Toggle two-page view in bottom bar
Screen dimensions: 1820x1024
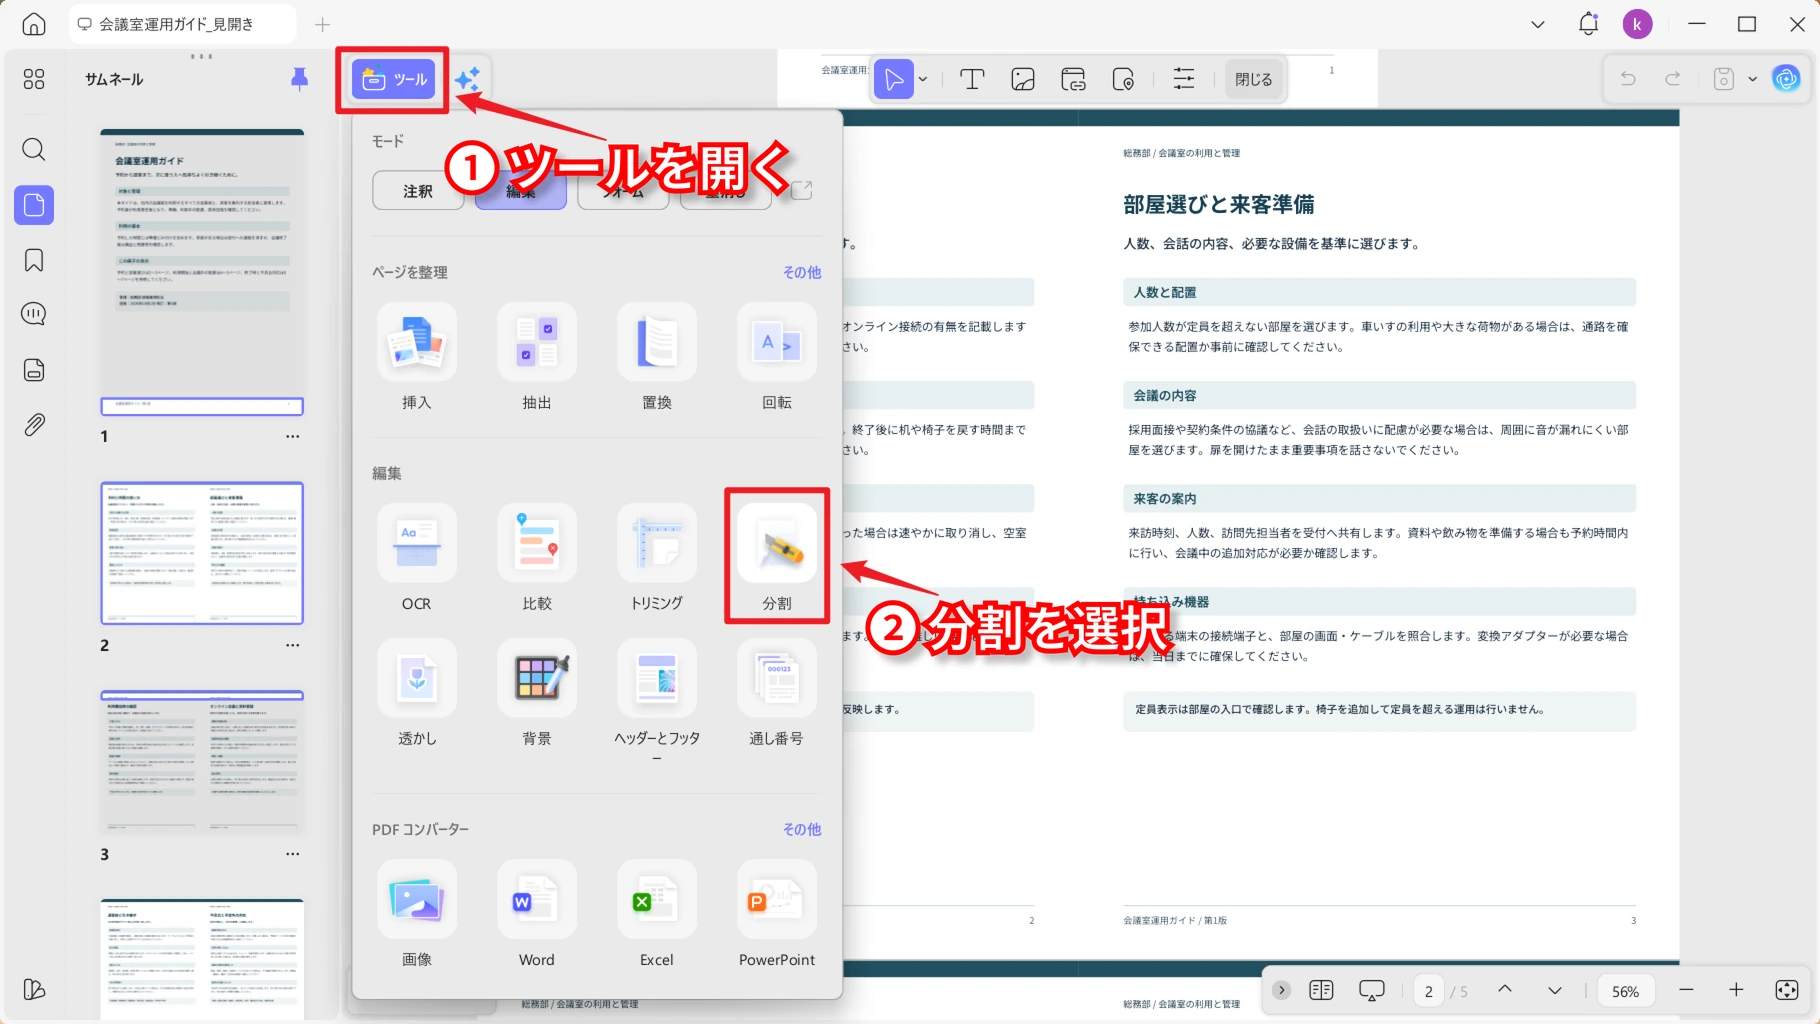[x=1321, y=990]
